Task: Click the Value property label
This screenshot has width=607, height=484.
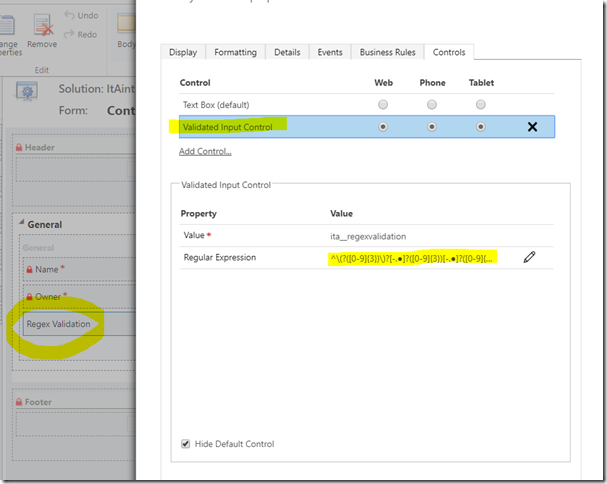Action: coord(194,235)
